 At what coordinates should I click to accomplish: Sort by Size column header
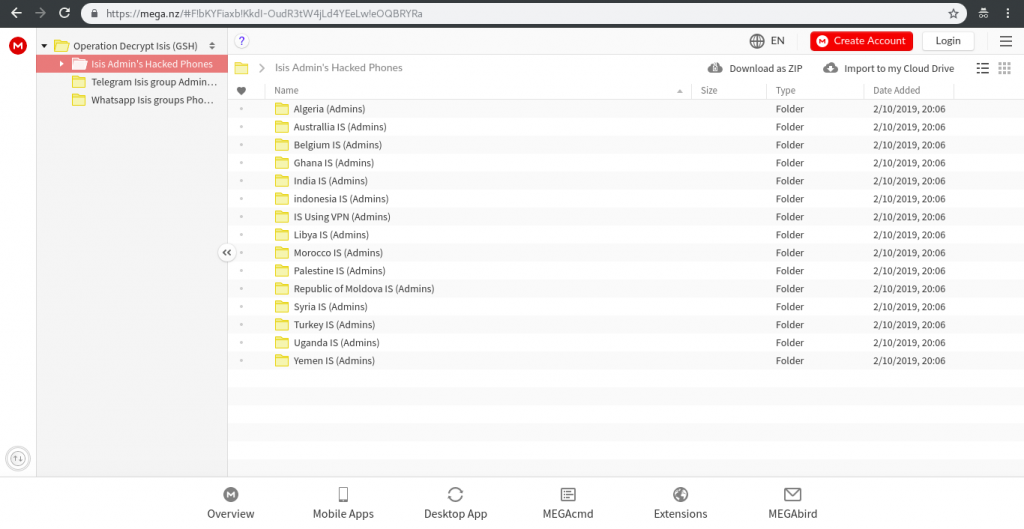tap(709, 90)
